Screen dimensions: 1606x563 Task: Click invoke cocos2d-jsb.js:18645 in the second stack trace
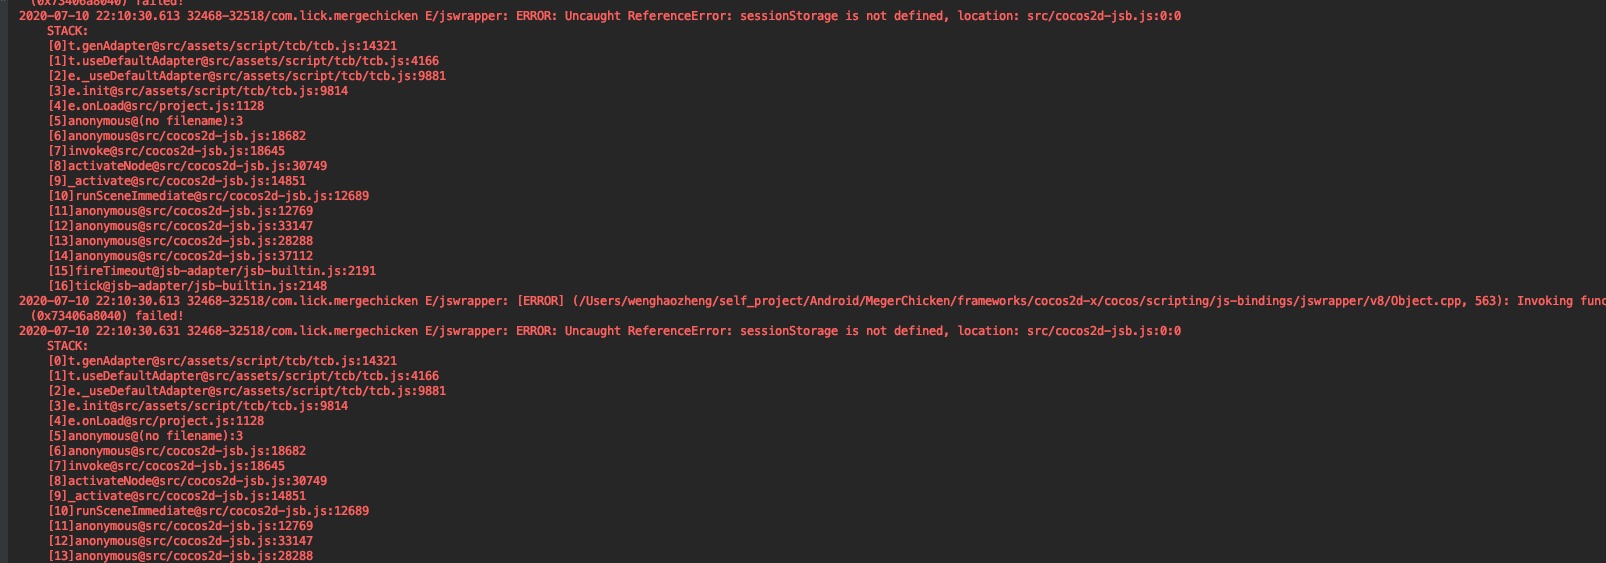click(x=166, y=466)
